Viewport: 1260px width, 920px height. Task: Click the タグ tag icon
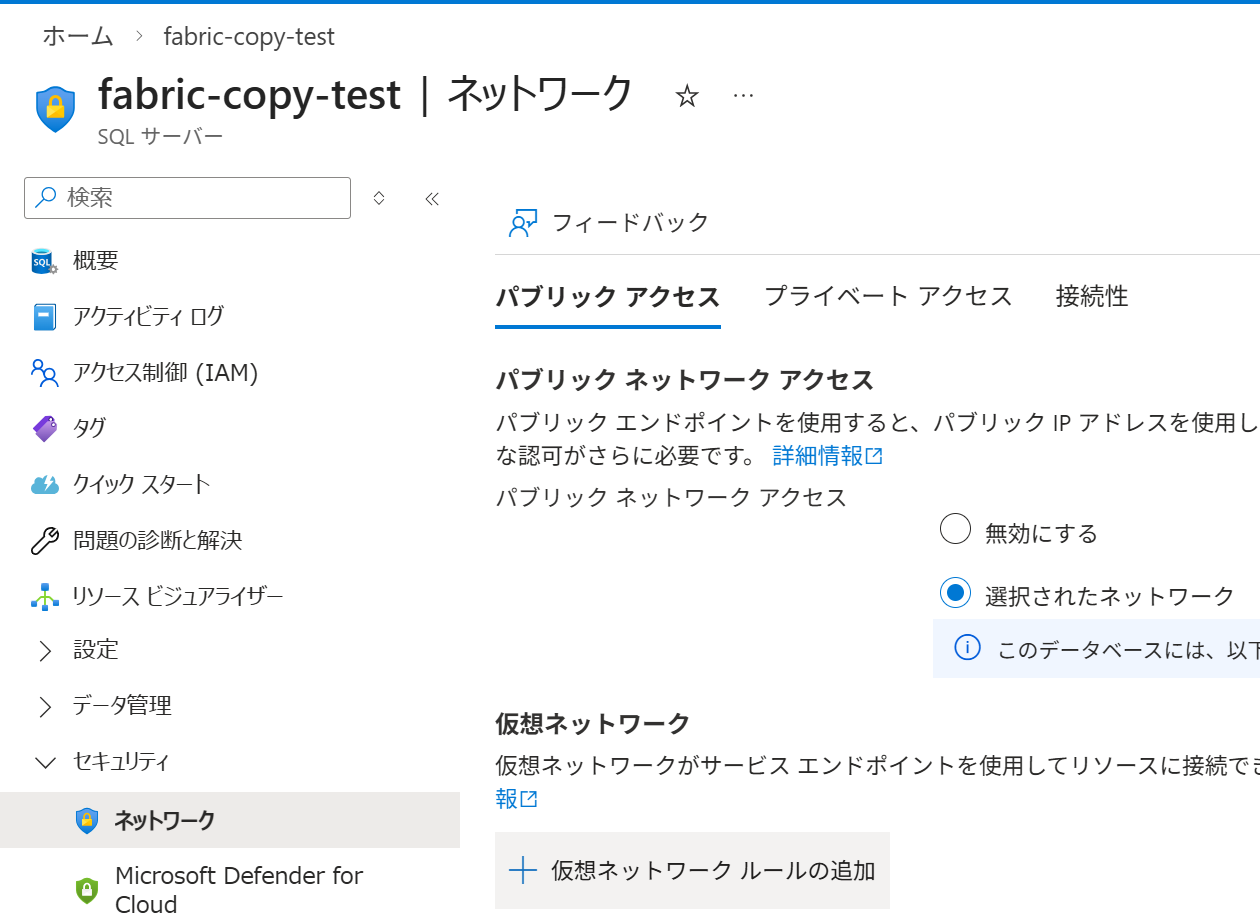tap(45, 429)
